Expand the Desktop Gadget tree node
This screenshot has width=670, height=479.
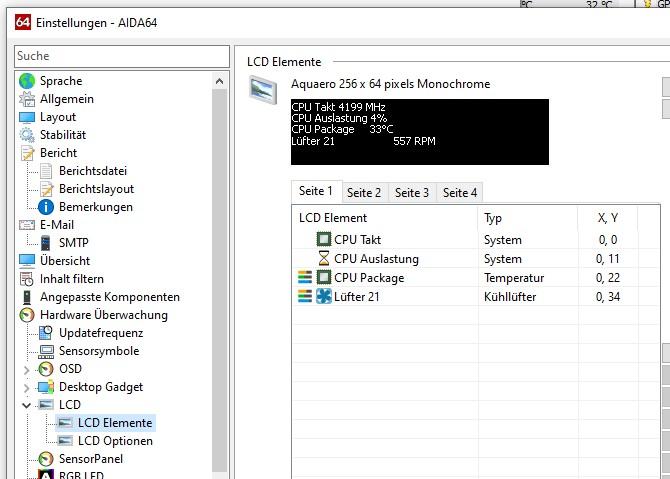click(26, 388)
